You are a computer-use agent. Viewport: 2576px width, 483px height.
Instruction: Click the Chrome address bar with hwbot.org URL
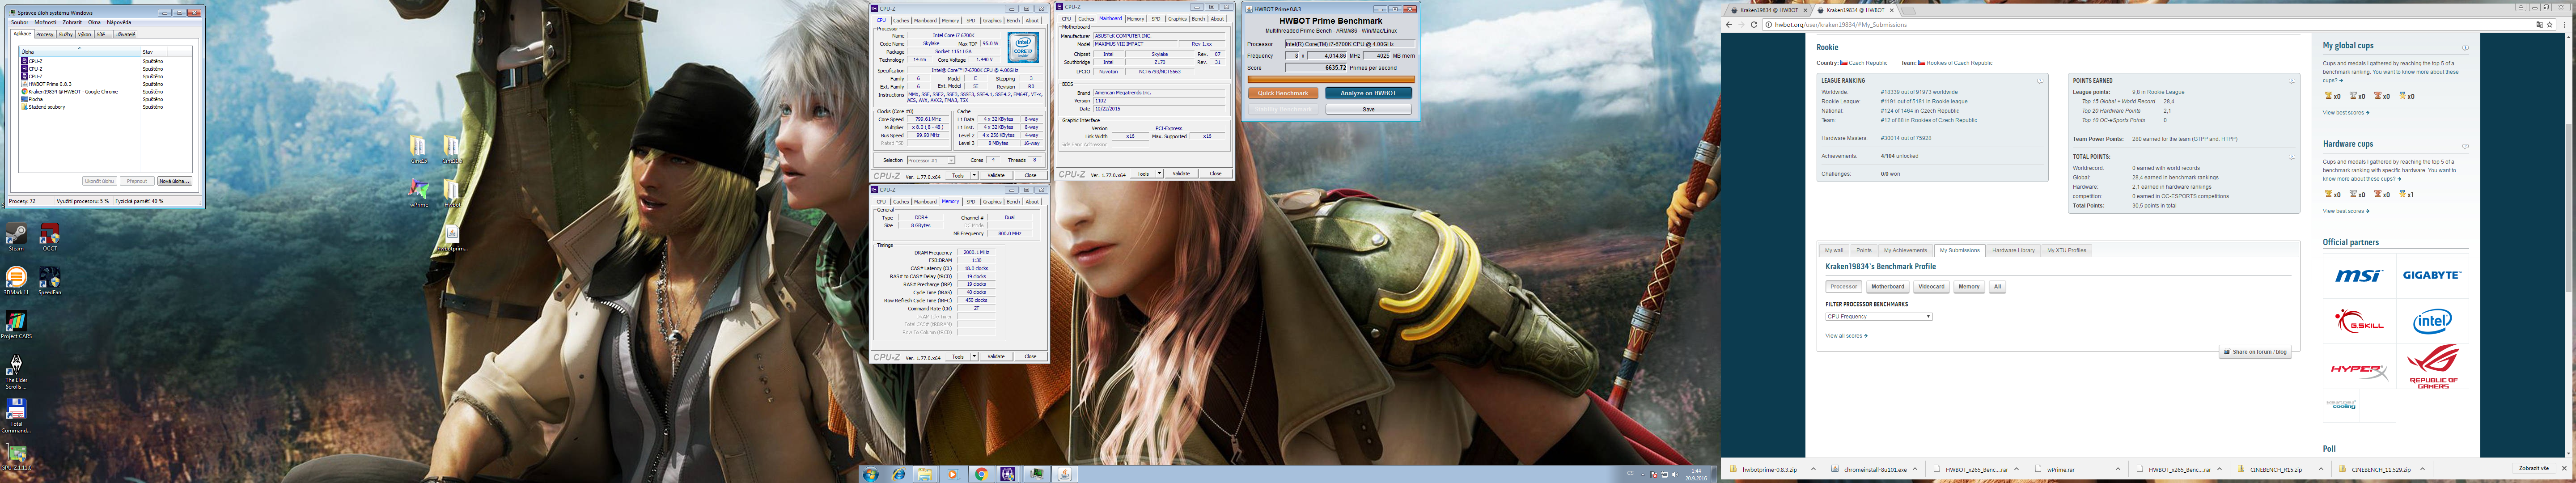tap(2160, 24)
